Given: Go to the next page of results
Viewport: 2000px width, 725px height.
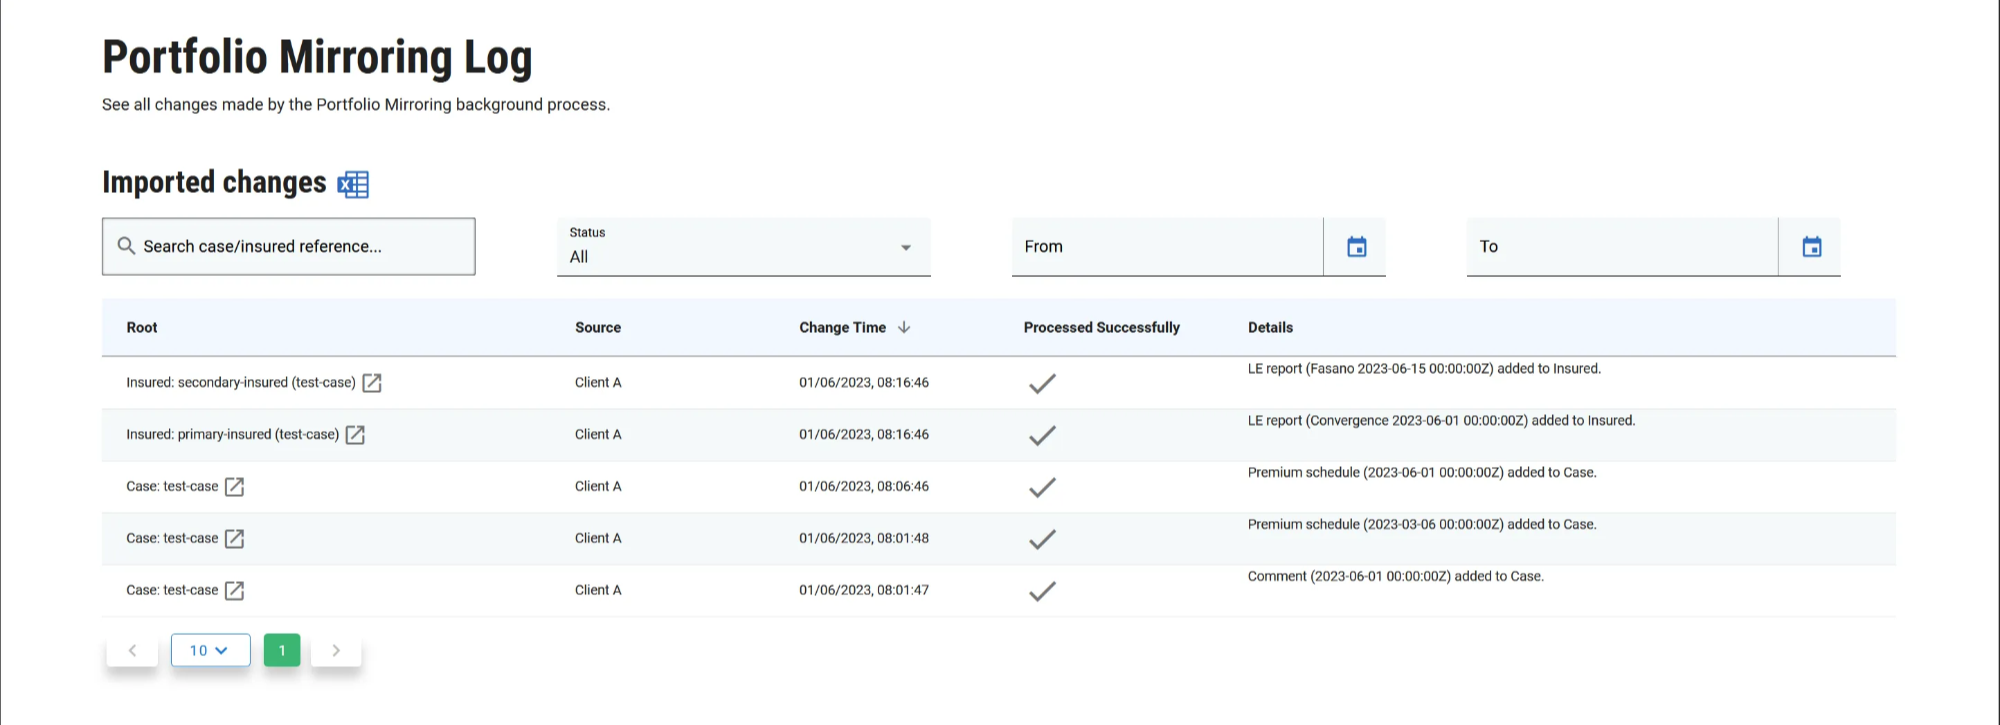Looking at the screenshot, I should pyautogui.click(x=336, y=651).
